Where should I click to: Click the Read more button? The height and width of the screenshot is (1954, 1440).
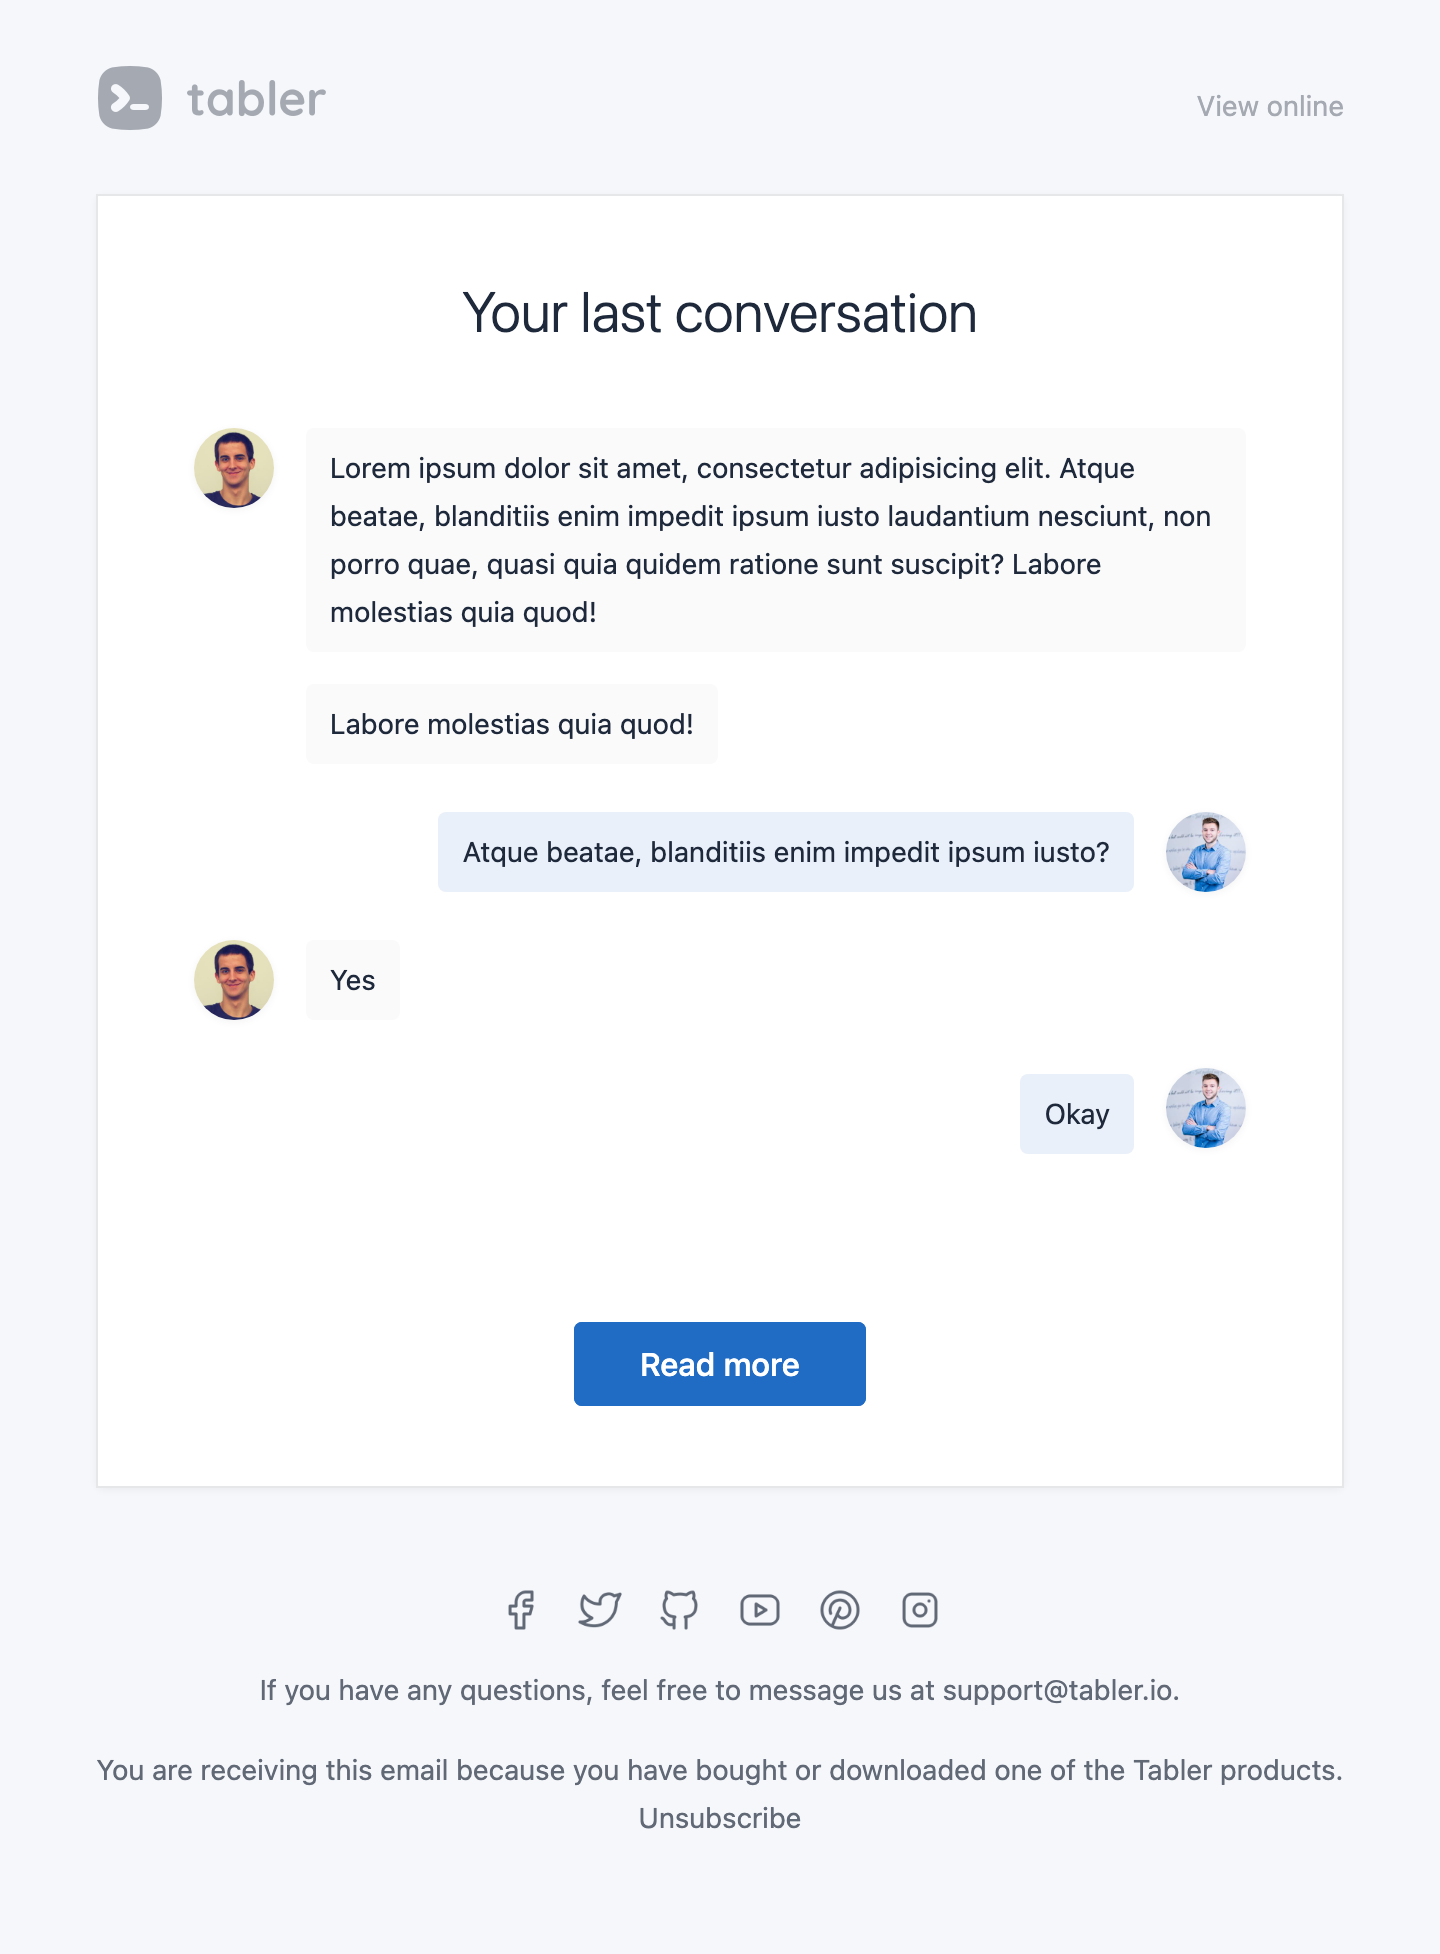coord(720,1364)
